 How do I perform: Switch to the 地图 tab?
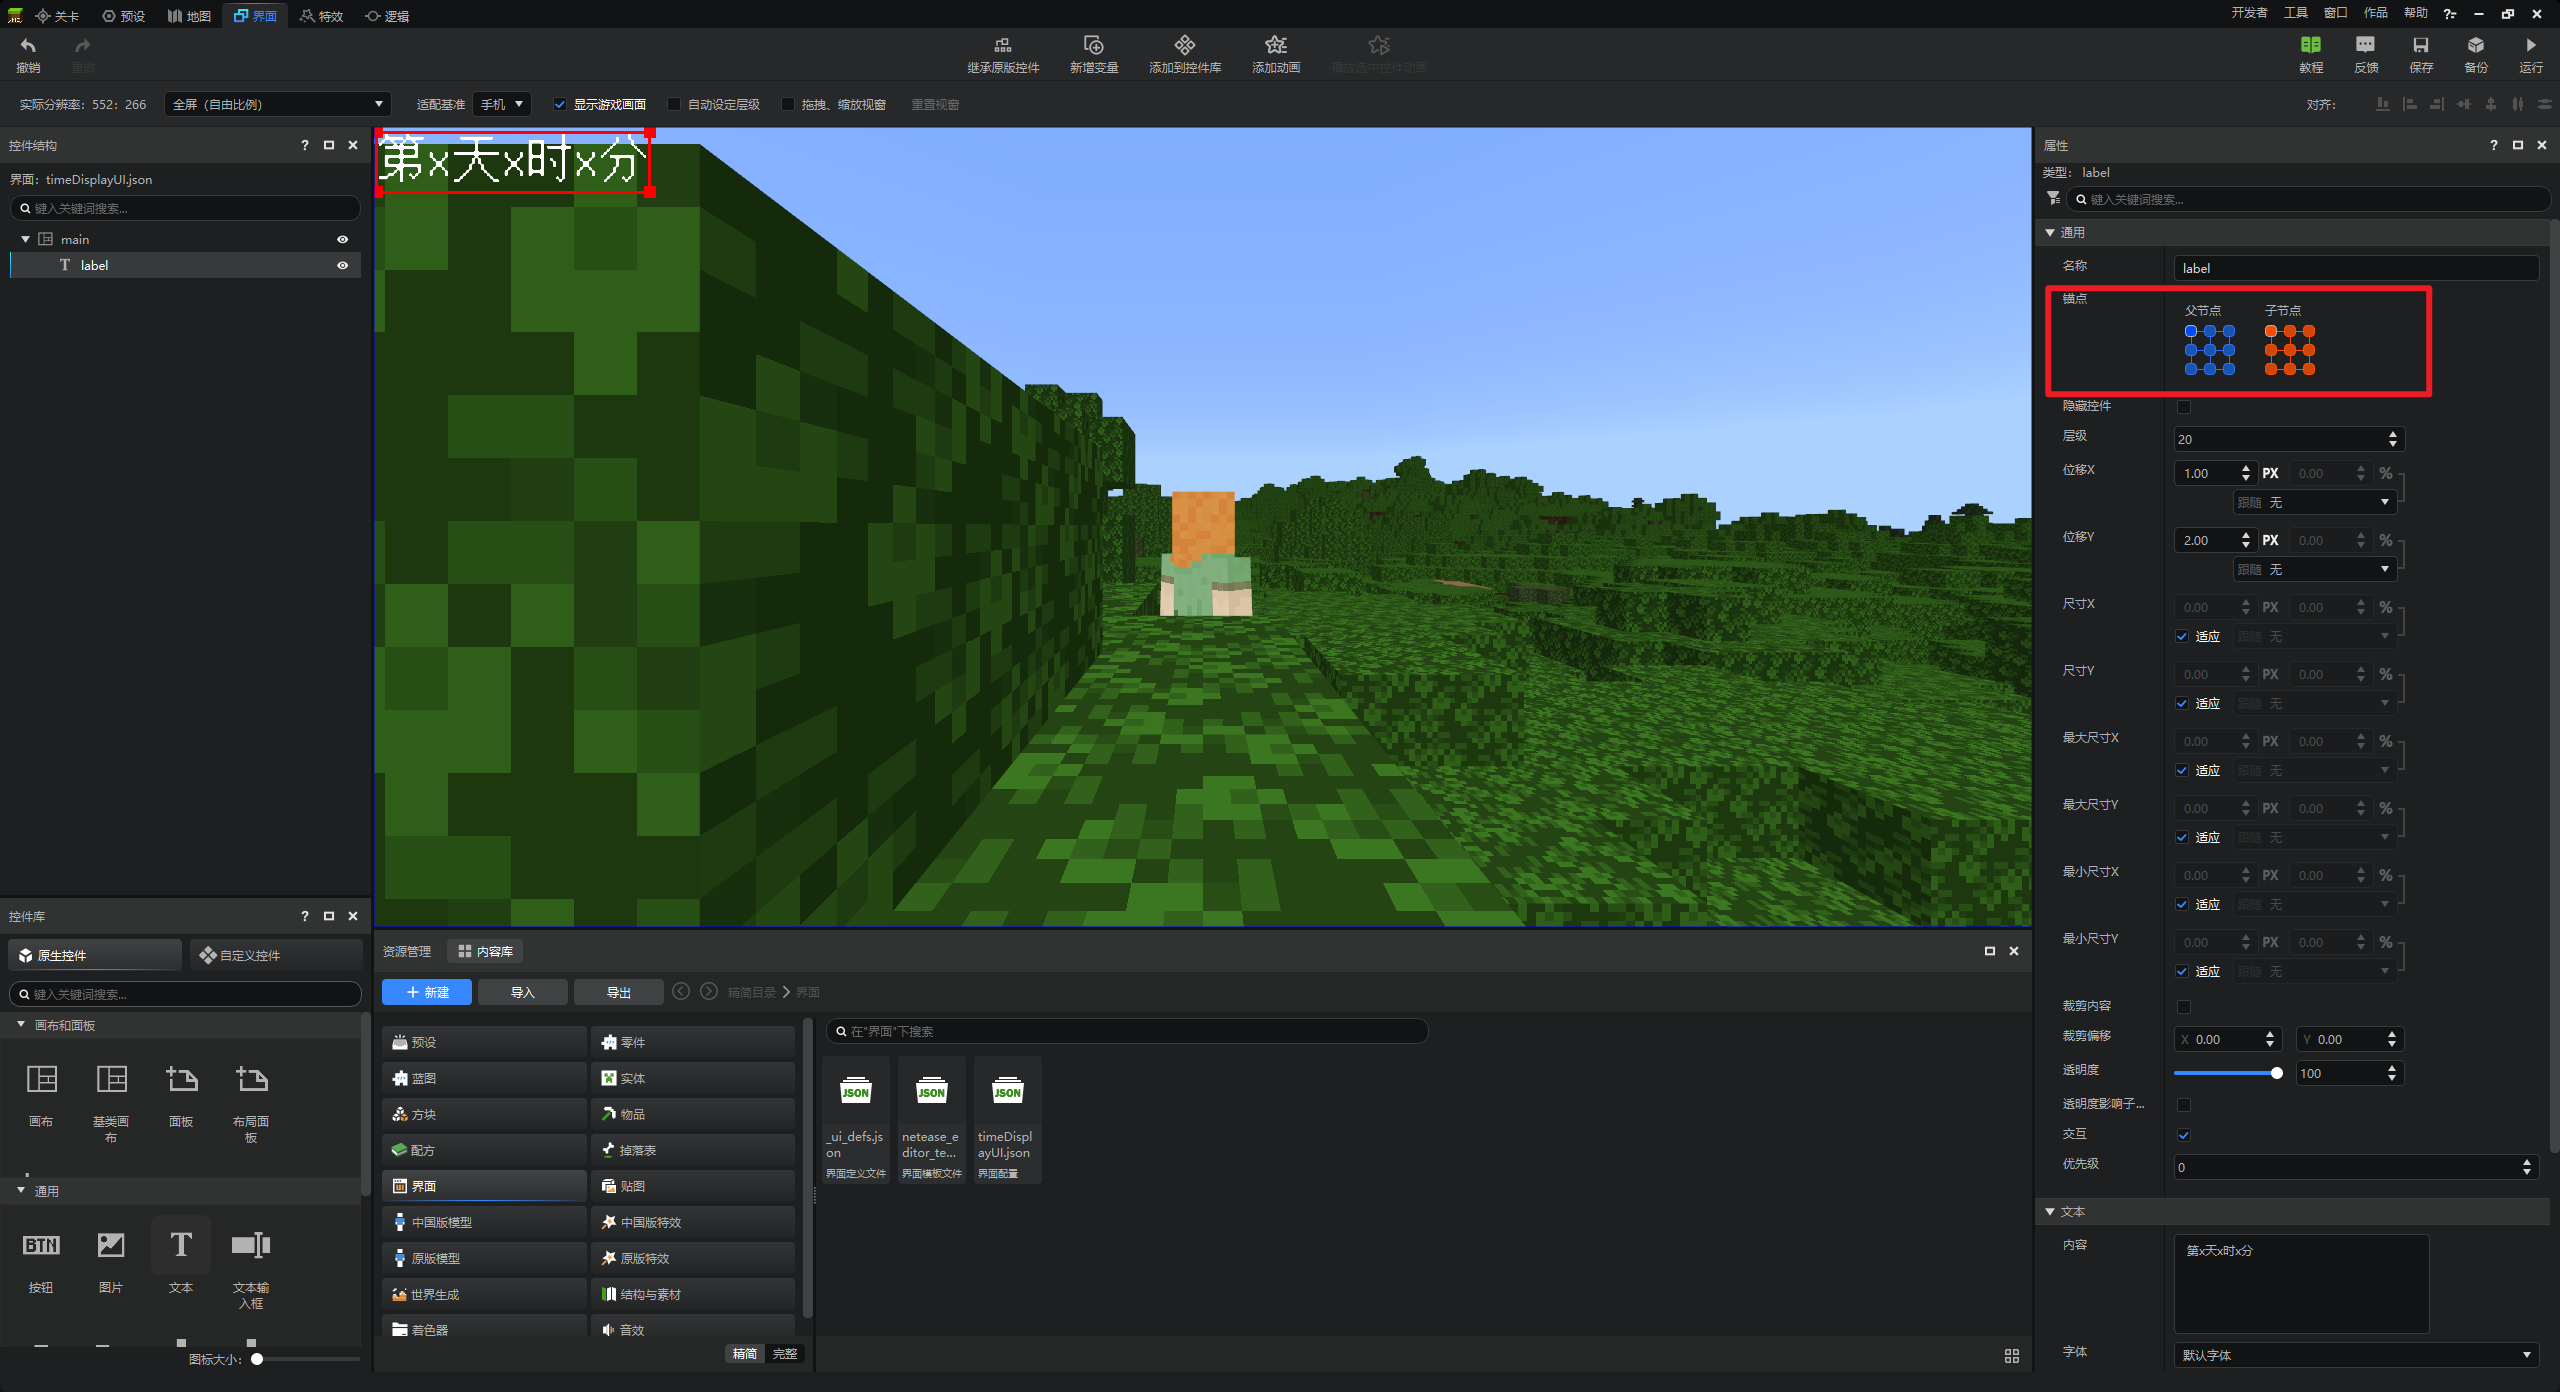coord(190,16)
